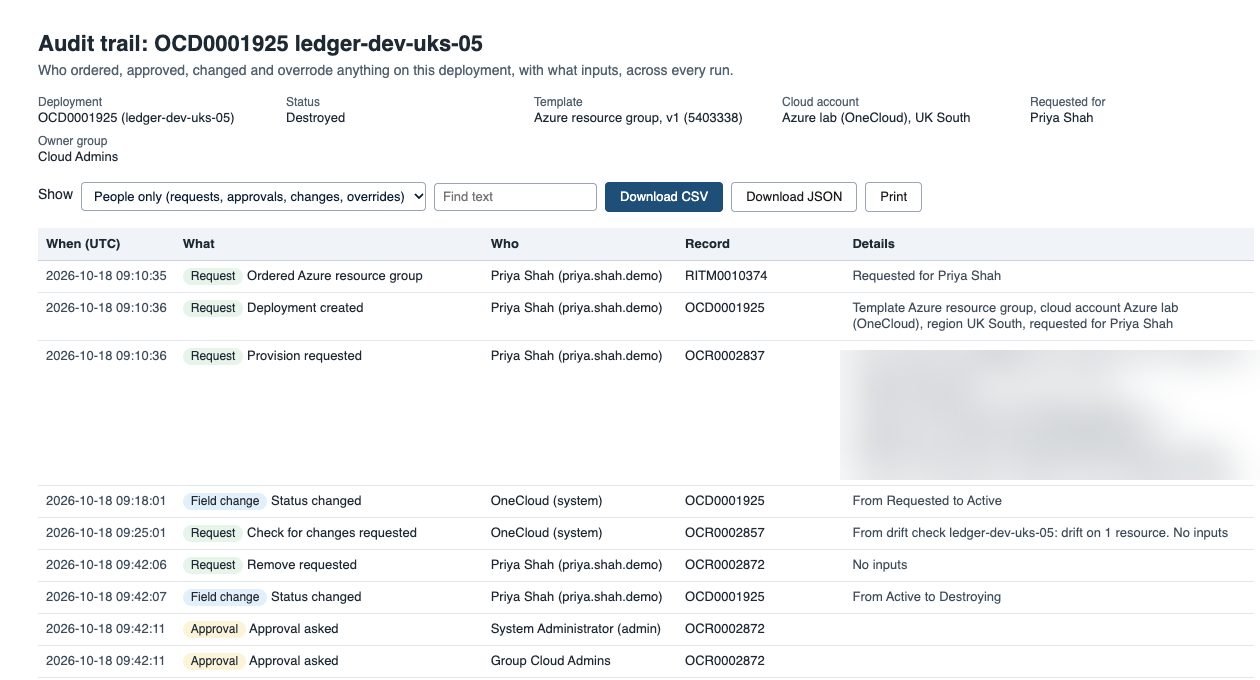The height and width of the screenshot is (680, 1260).
Task: Click the Field change badge in the 09:18:01 row
Action: click(225, 501)
